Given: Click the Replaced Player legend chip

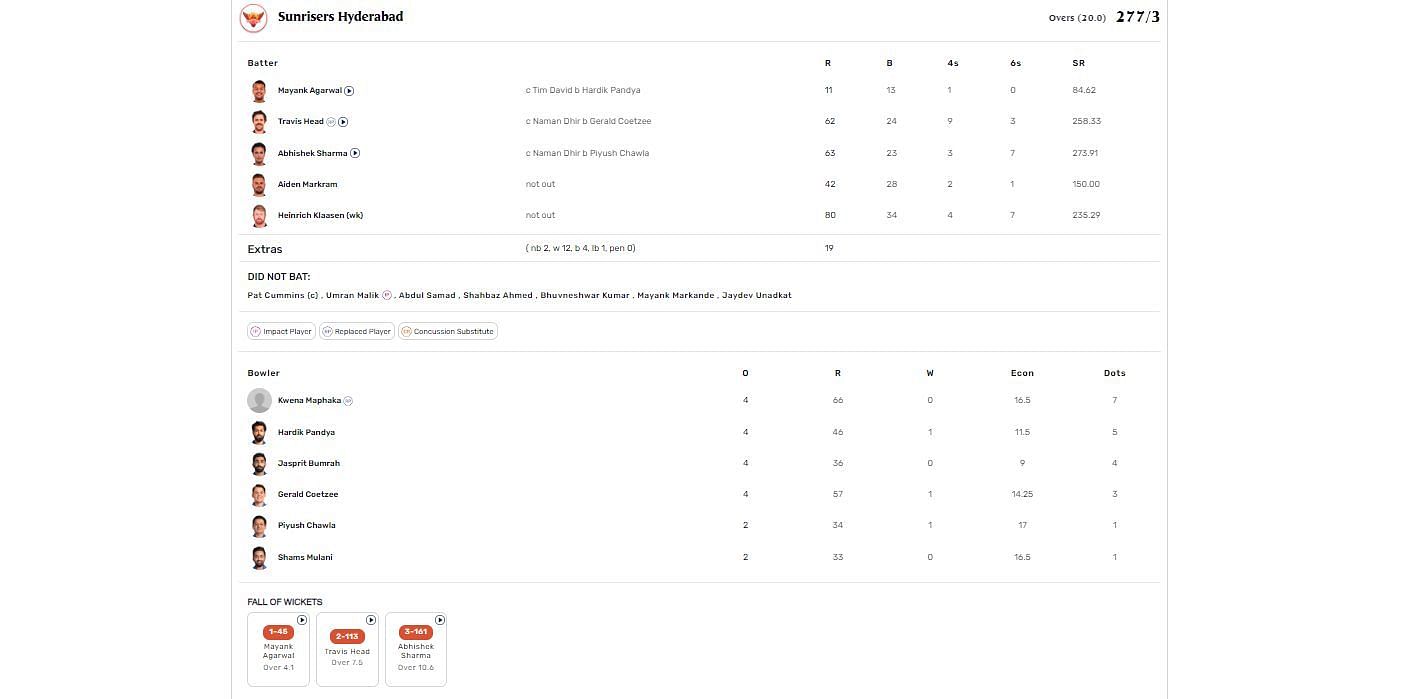Looking at the screenshot, I should click(357, 331).
